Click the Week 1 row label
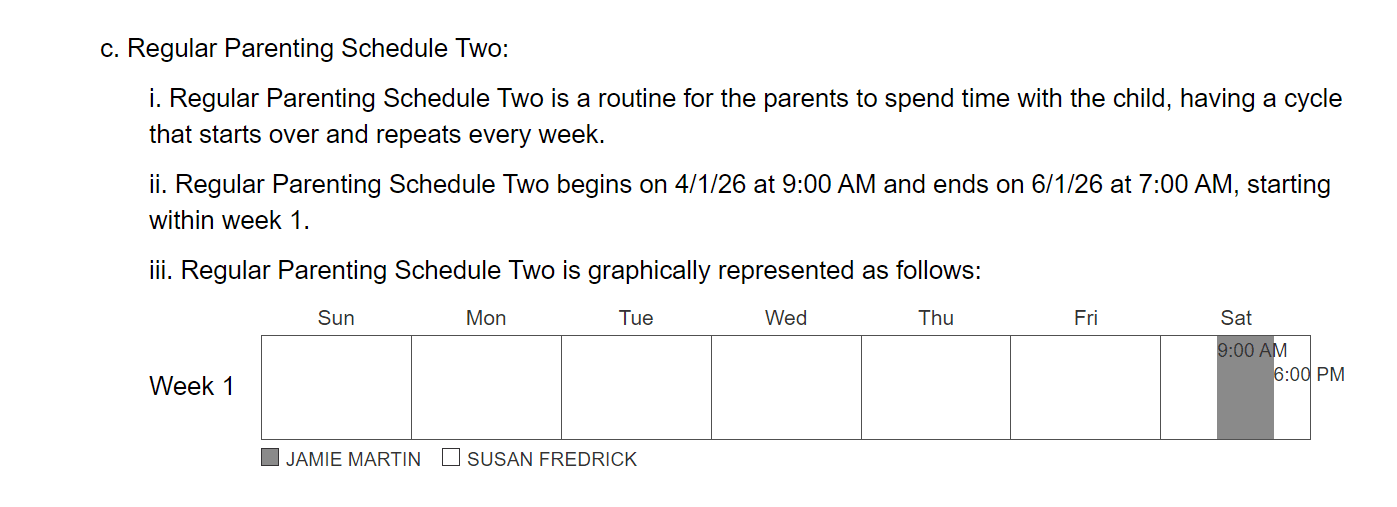Screen dimensions: 1397x507 click(192, 386)
